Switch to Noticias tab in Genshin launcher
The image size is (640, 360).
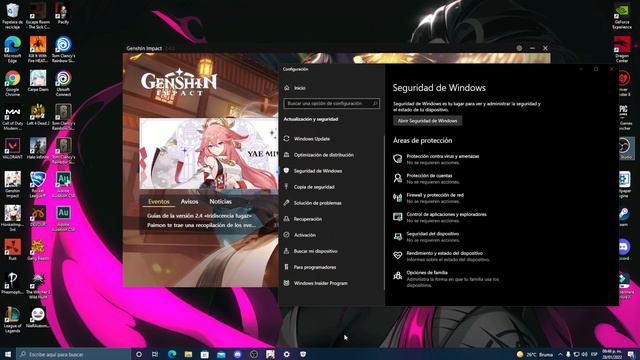point(220,202)
